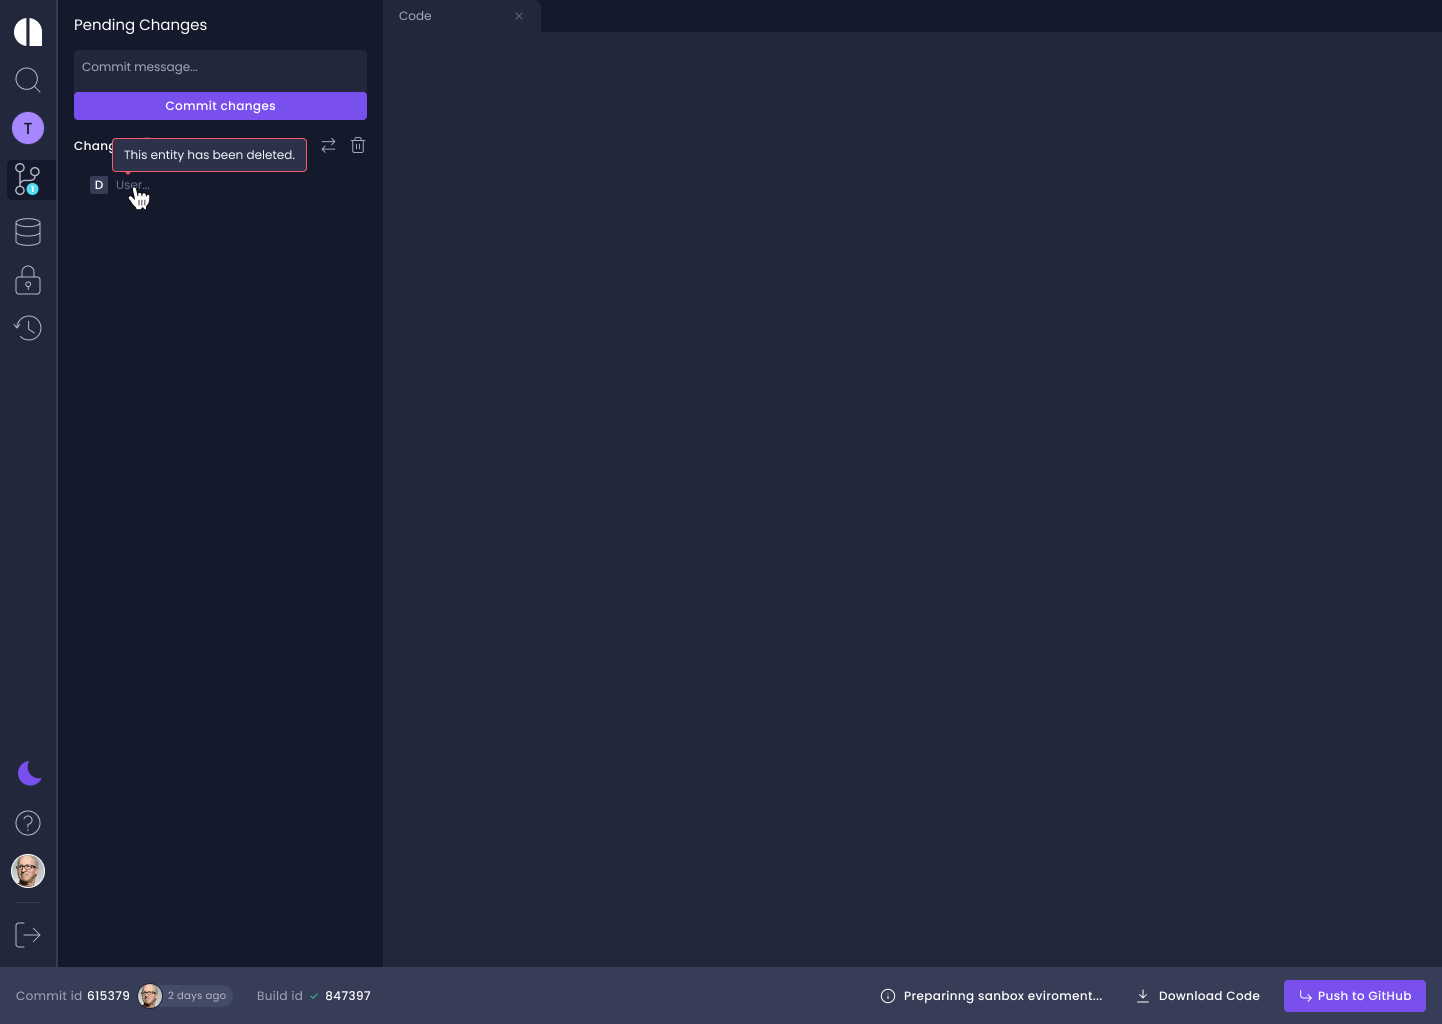Screen dimensions: 1442x1024
Task: Click the '2 days ago' label
Action: pyautogui.click(x=197, y=996)
